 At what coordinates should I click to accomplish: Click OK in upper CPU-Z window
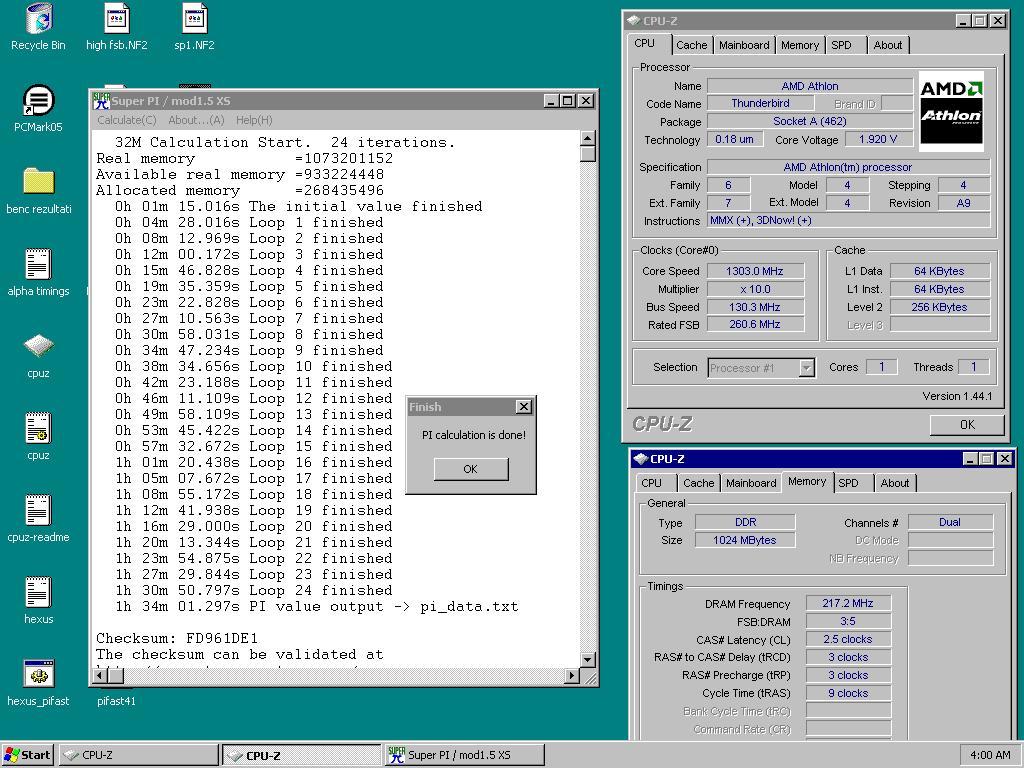967,424
